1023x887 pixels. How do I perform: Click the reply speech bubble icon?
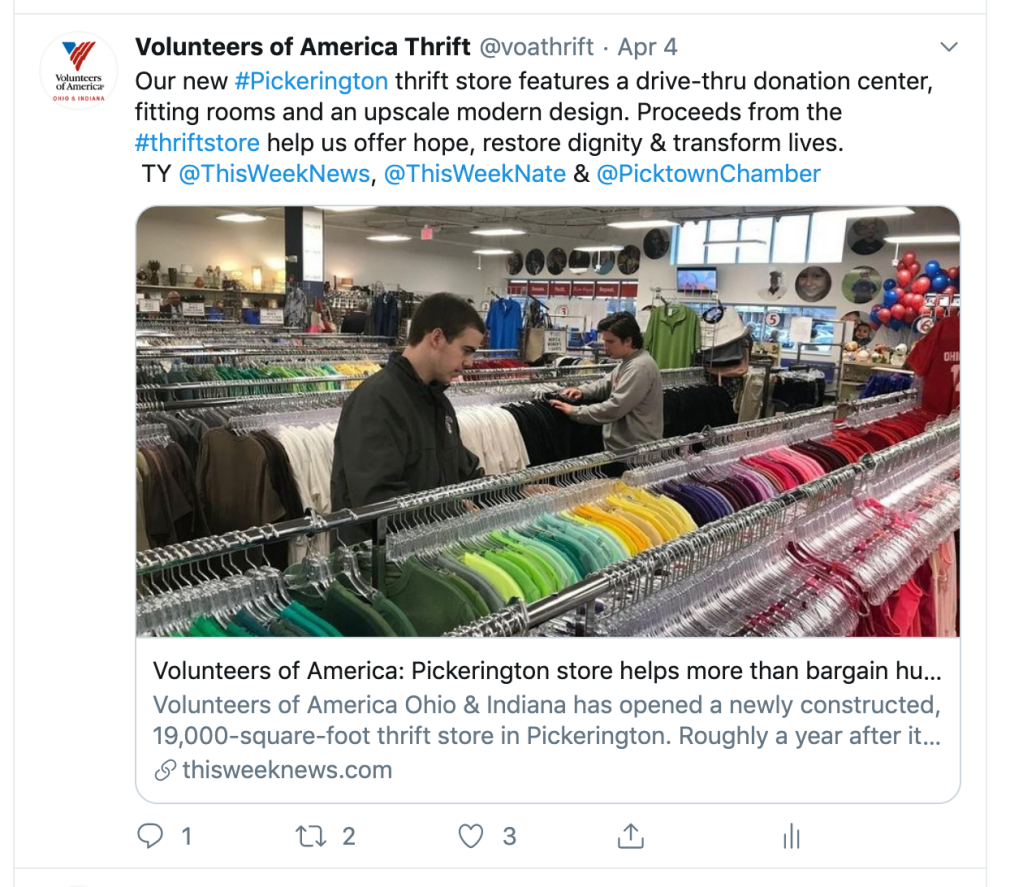tap(150, 835)
